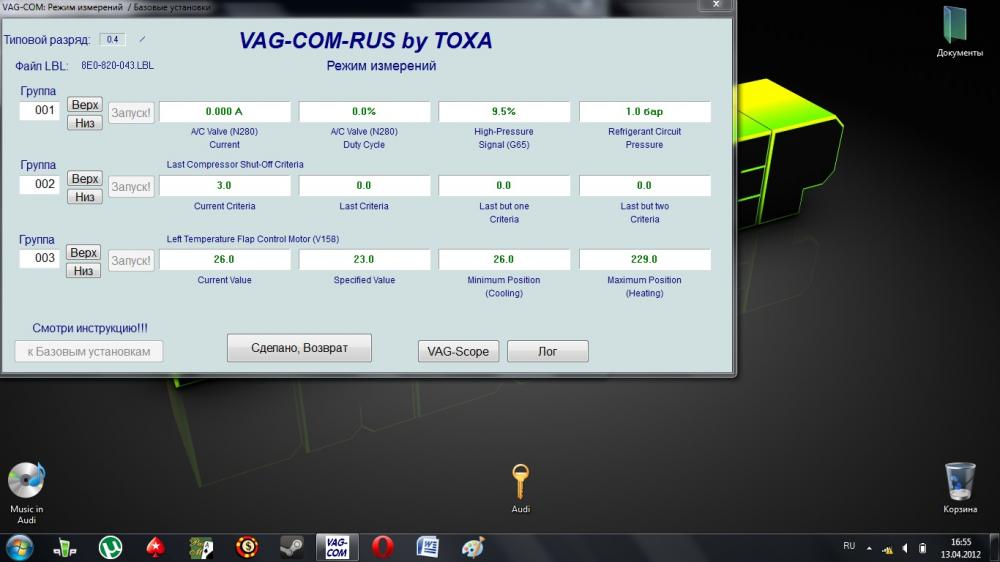This screenshot has width=1000, height=562.
Task: Open the Audi key desktop shortcut
Action: (520, 485)
